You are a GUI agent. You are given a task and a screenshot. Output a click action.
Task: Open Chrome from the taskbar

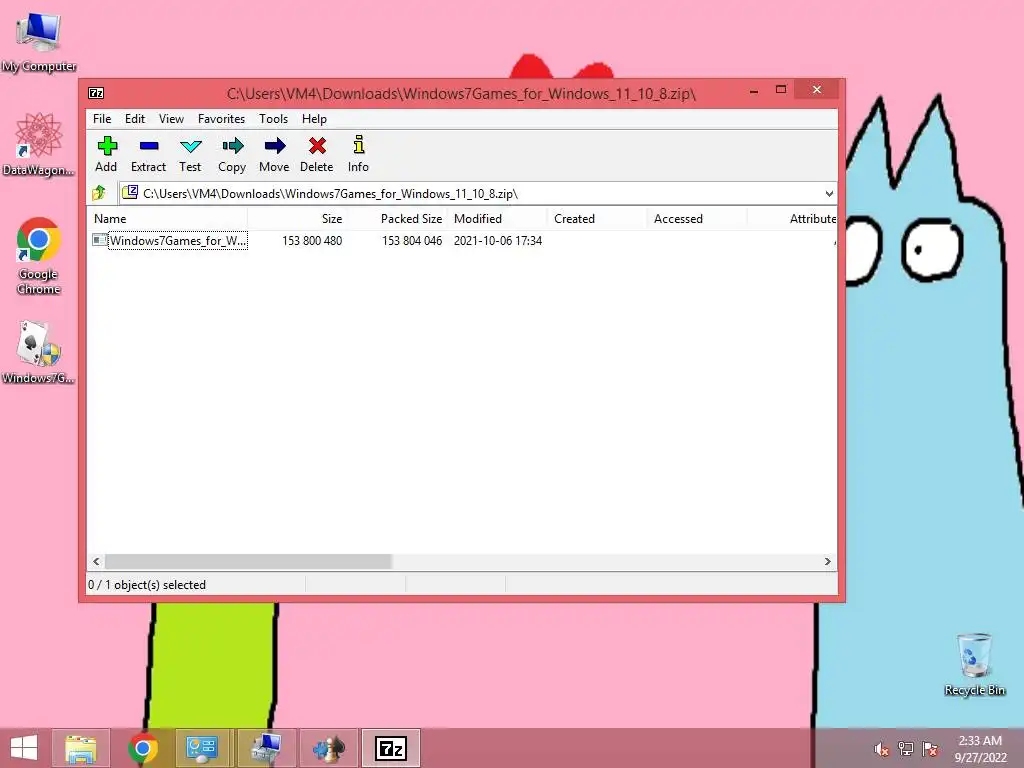[142, 748]
